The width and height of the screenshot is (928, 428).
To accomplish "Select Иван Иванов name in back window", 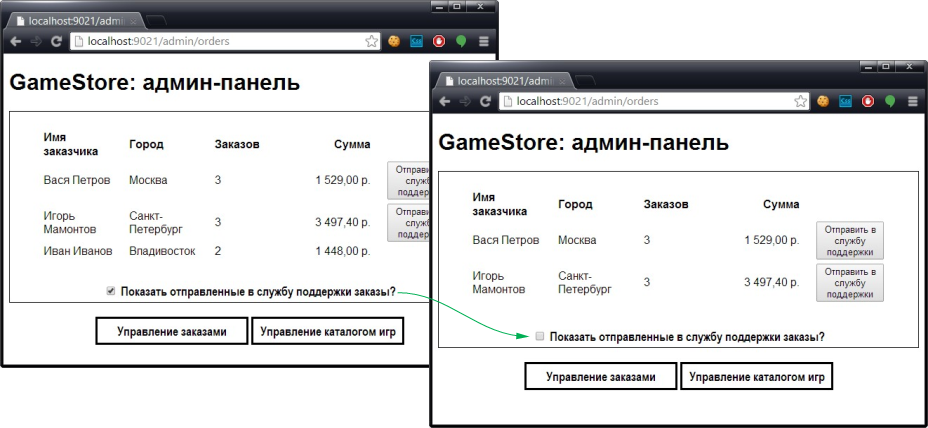I will (78, 251).
